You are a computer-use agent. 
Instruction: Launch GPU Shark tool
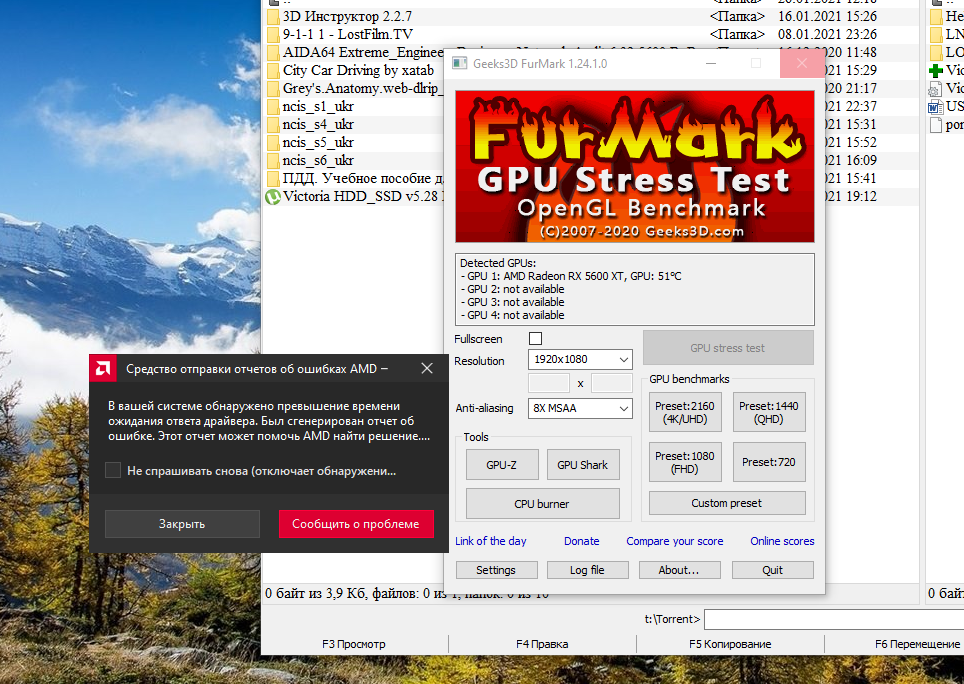583,465
